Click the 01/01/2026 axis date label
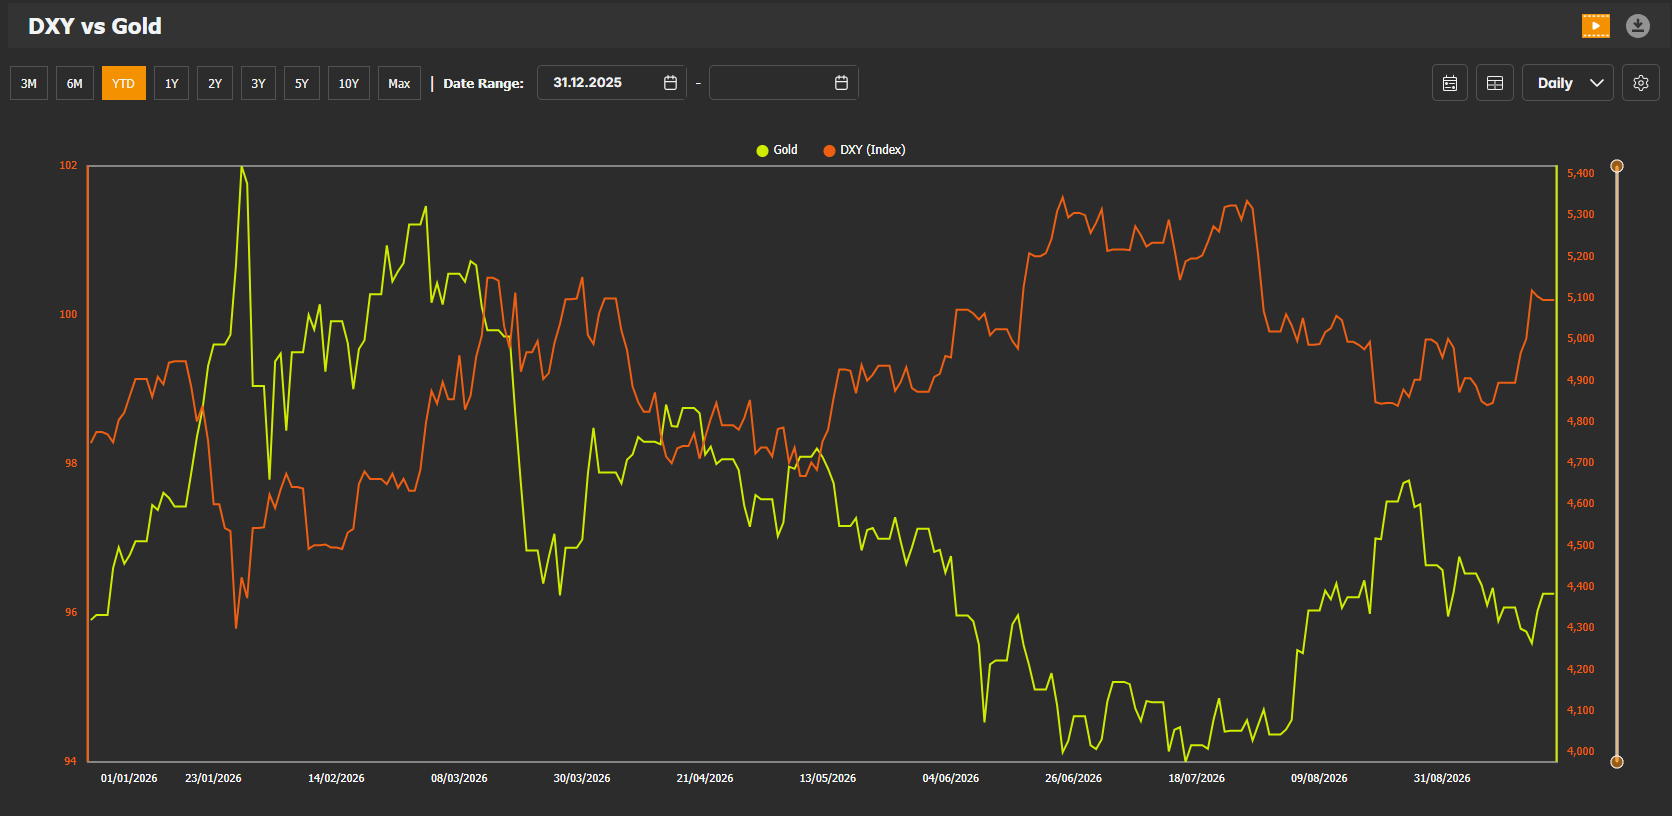This screenshot has width=1672, height=816. (129, 778)
